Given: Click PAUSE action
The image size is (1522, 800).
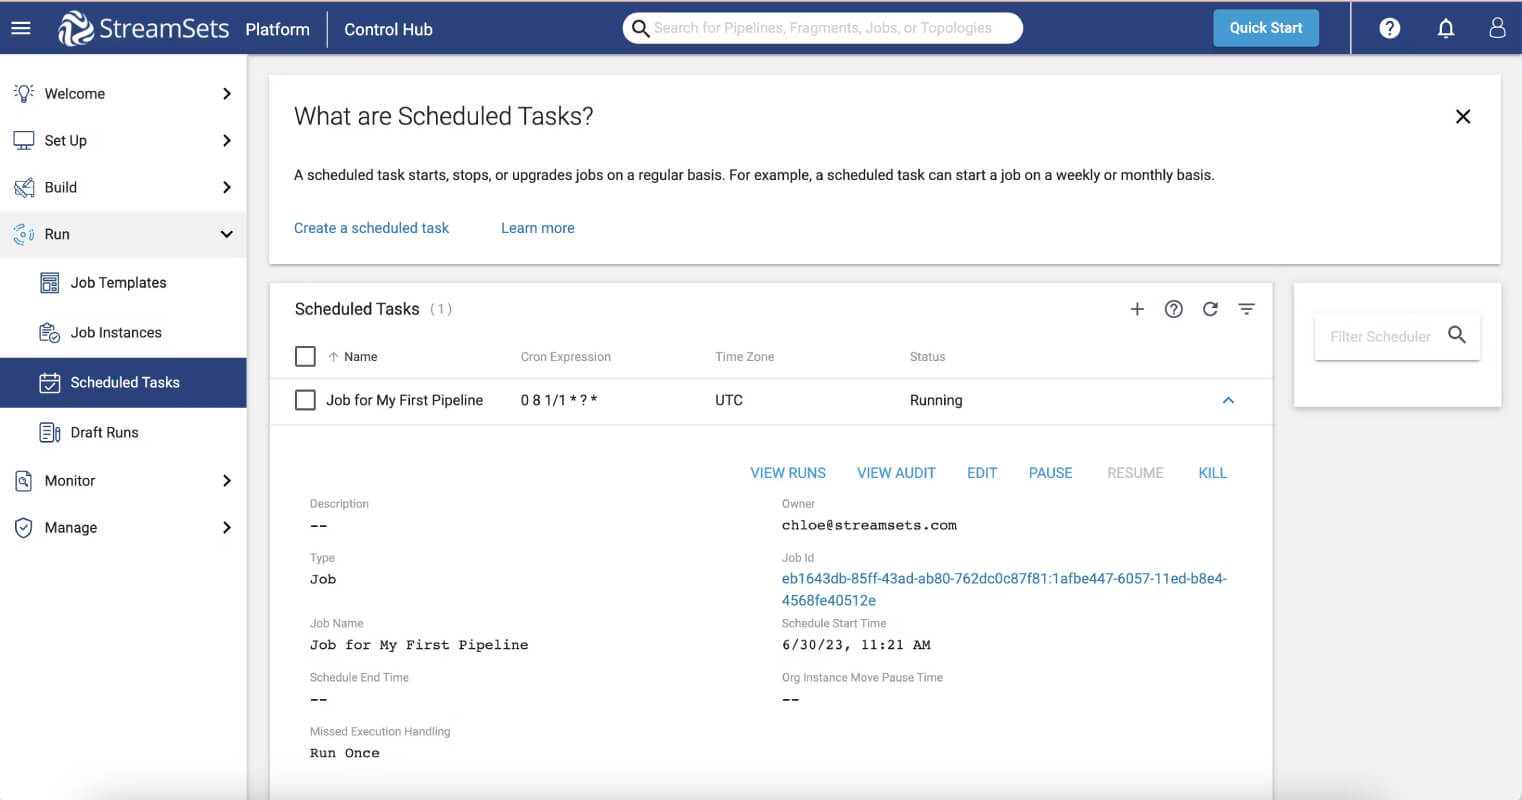Looking at the screenshot, I should click(1050, 473).
